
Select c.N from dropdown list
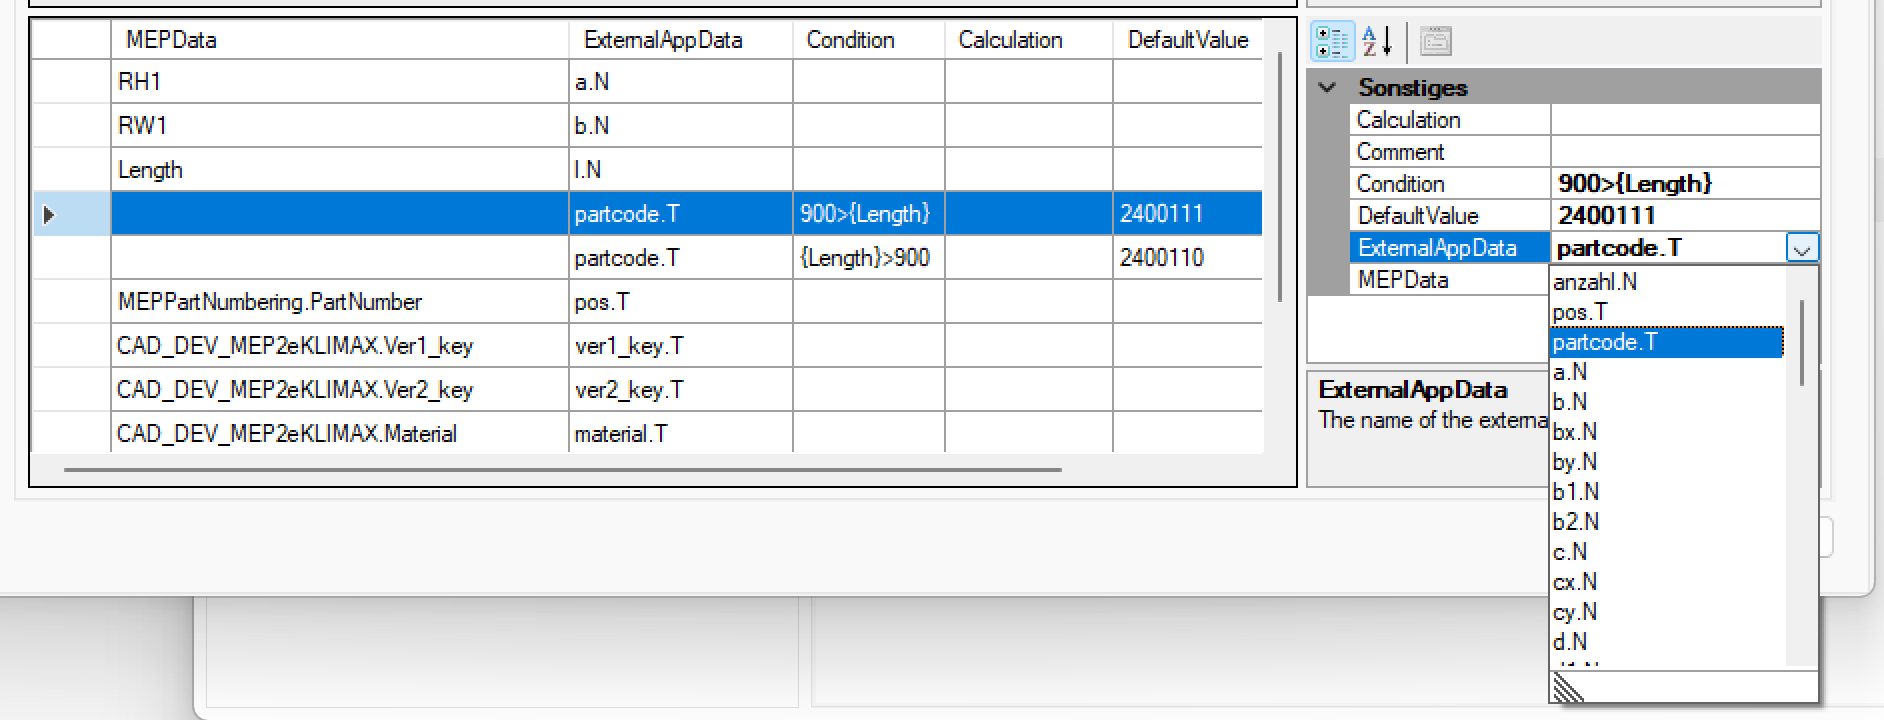(x=1666, y=552)
